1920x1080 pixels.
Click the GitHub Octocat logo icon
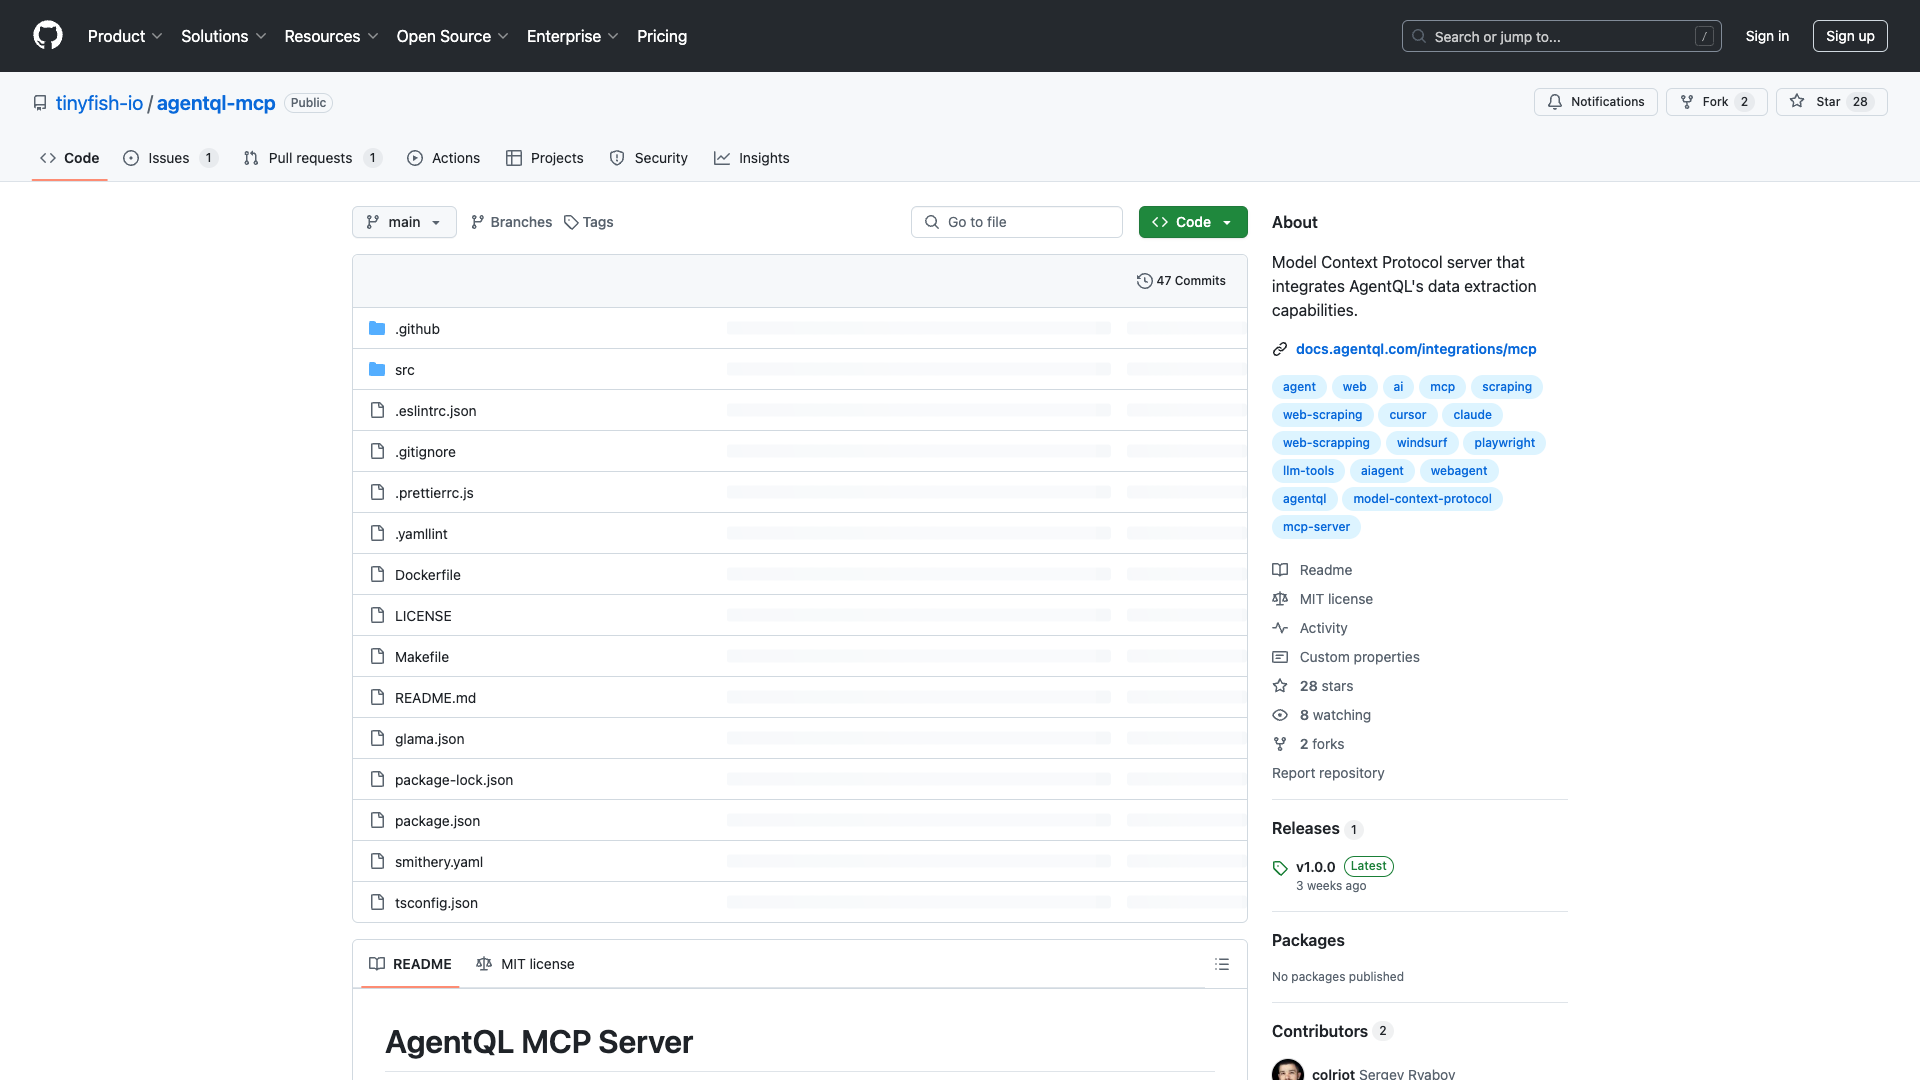48,36
